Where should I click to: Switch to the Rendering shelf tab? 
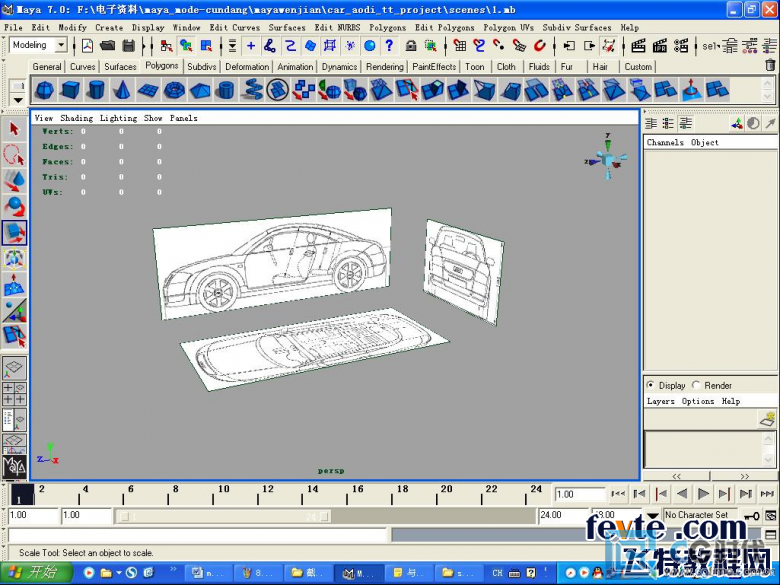(385, 66)
